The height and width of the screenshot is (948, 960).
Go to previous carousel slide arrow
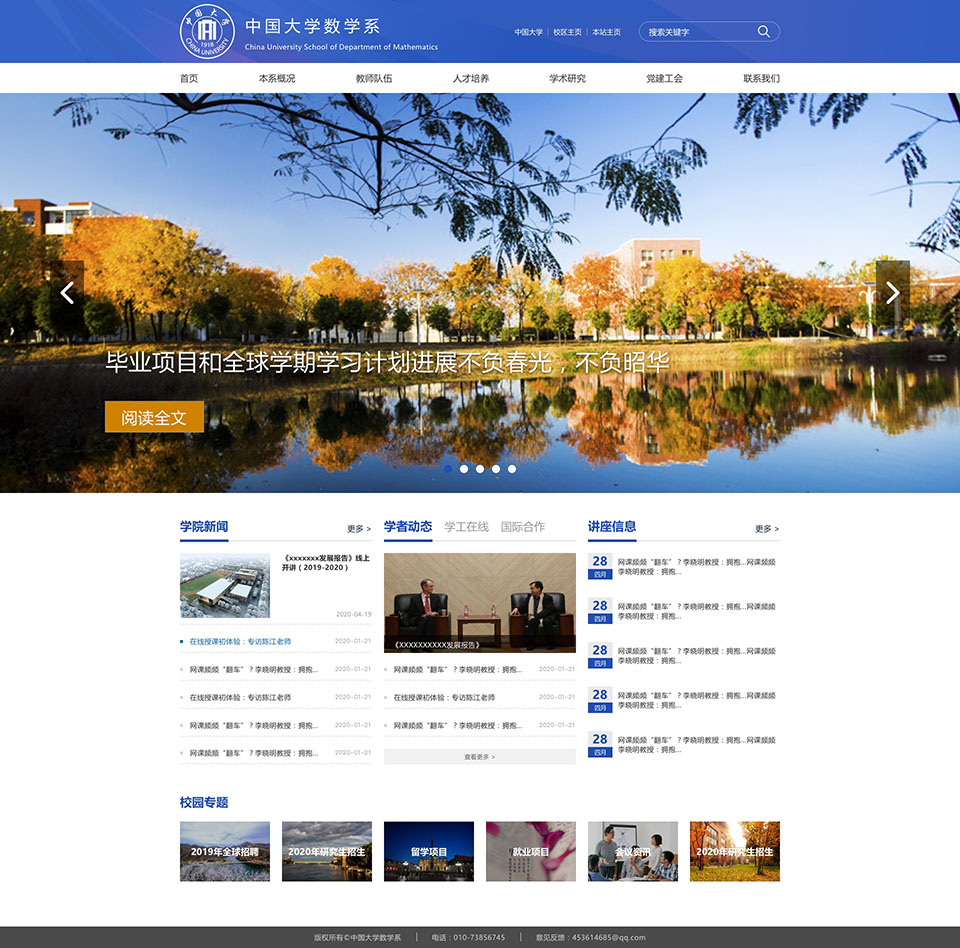(x=68, y=293)
